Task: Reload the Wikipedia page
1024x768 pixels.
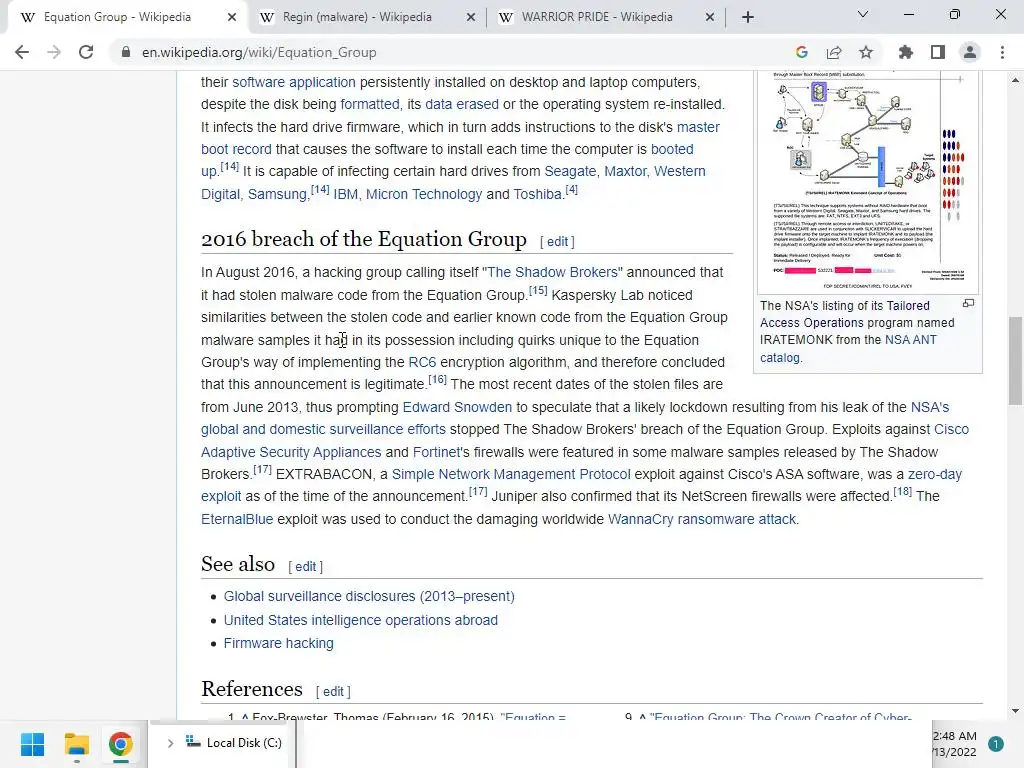Action: pyautogui.click(x=86, y=52)
